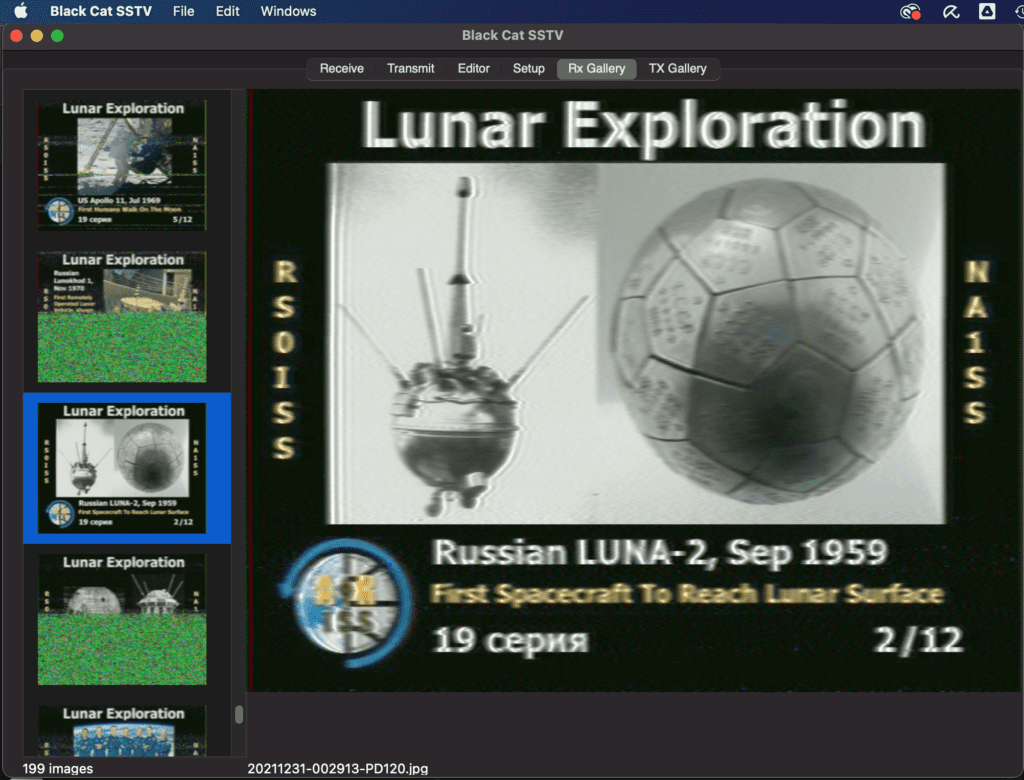Open the Apple menu

pos(20,12)
